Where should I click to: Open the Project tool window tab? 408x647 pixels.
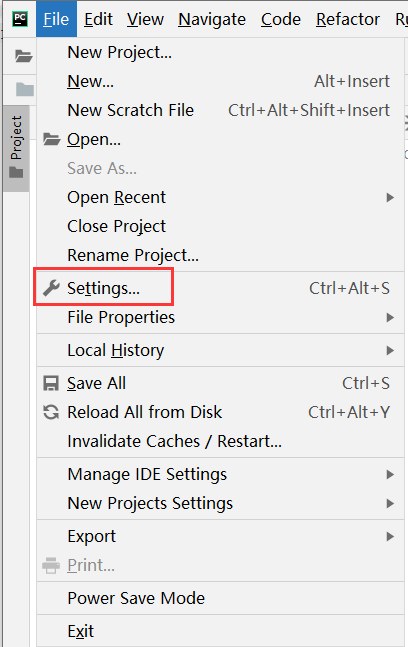(16, 148)
